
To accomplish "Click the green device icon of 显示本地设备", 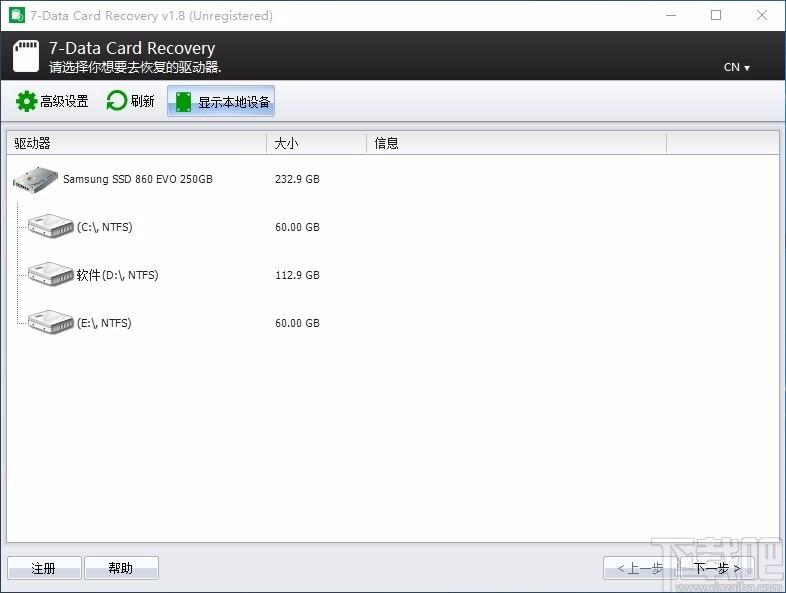I will click(183, 102).
